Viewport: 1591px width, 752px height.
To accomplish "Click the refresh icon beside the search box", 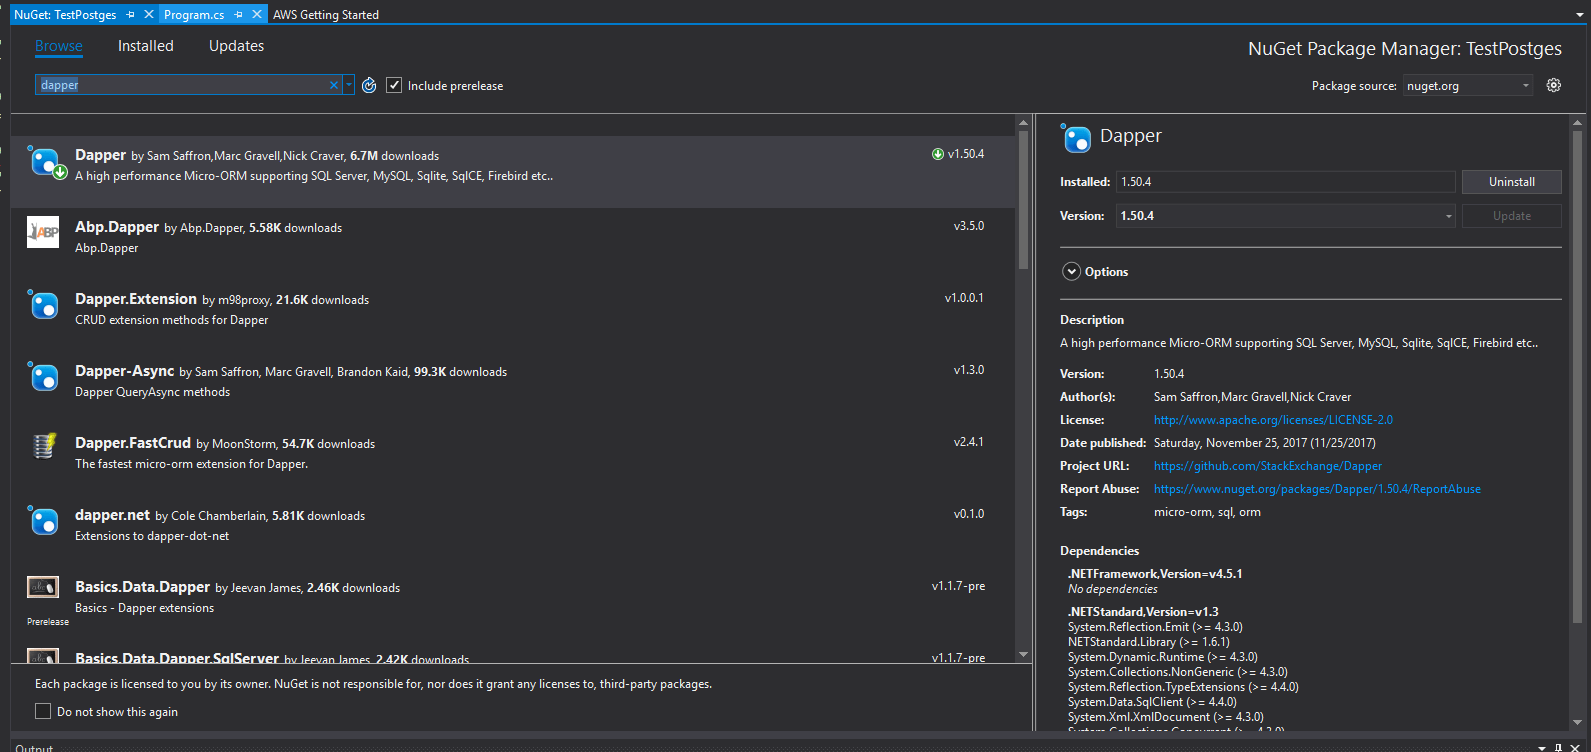I will (369, 85).
